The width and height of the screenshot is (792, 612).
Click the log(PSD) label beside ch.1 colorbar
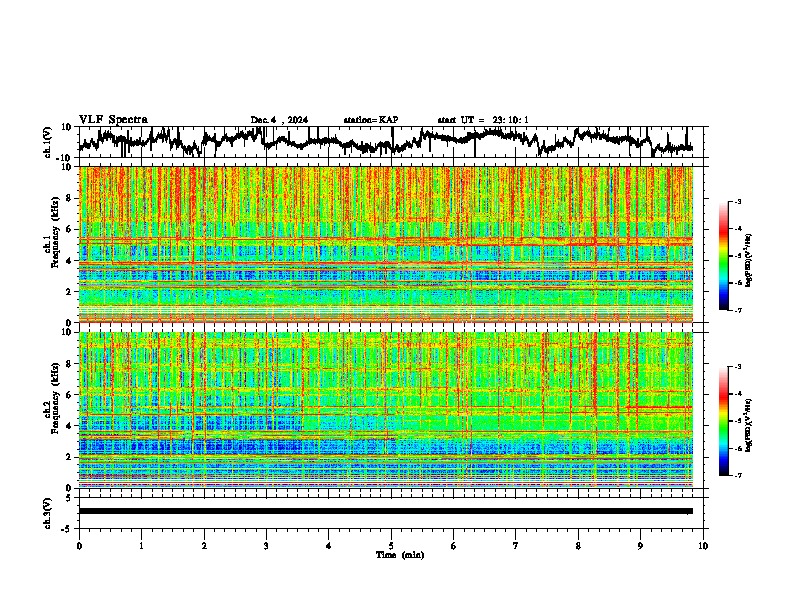pos(749,261)
